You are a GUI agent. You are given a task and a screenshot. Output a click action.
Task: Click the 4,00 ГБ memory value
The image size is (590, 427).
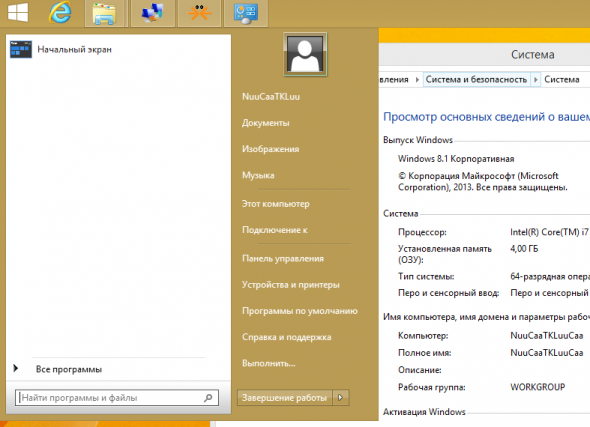click(x=524, y=249)
